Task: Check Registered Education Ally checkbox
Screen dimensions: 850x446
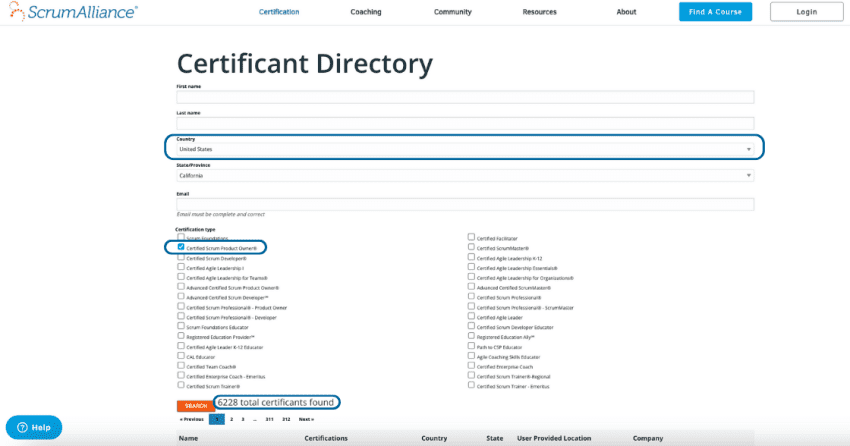Action: (472, 336)
